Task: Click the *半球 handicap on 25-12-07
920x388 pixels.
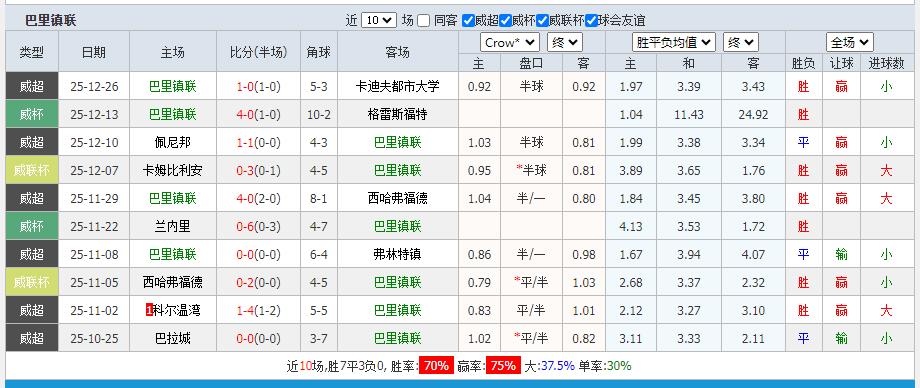Action: point(532,171)
